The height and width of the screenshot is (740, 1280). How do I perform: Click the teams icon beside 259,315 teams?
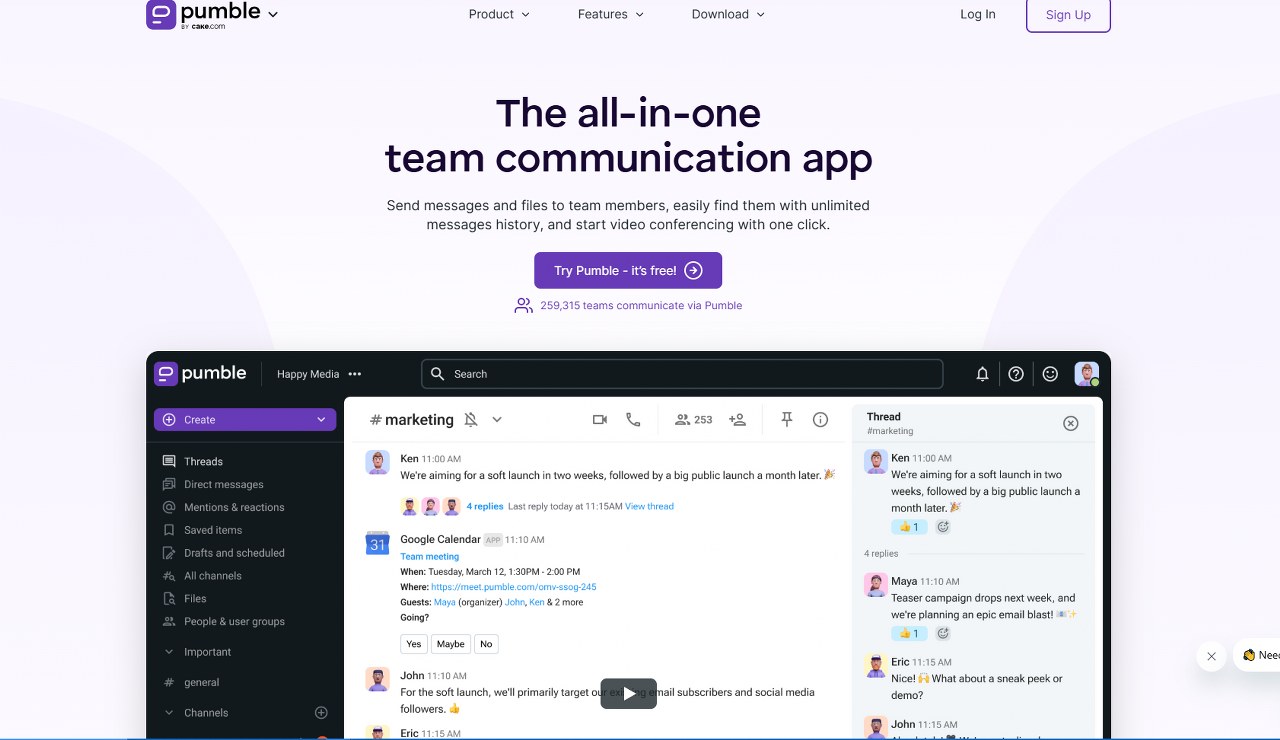pyautogui.click(x=524, y=305)
